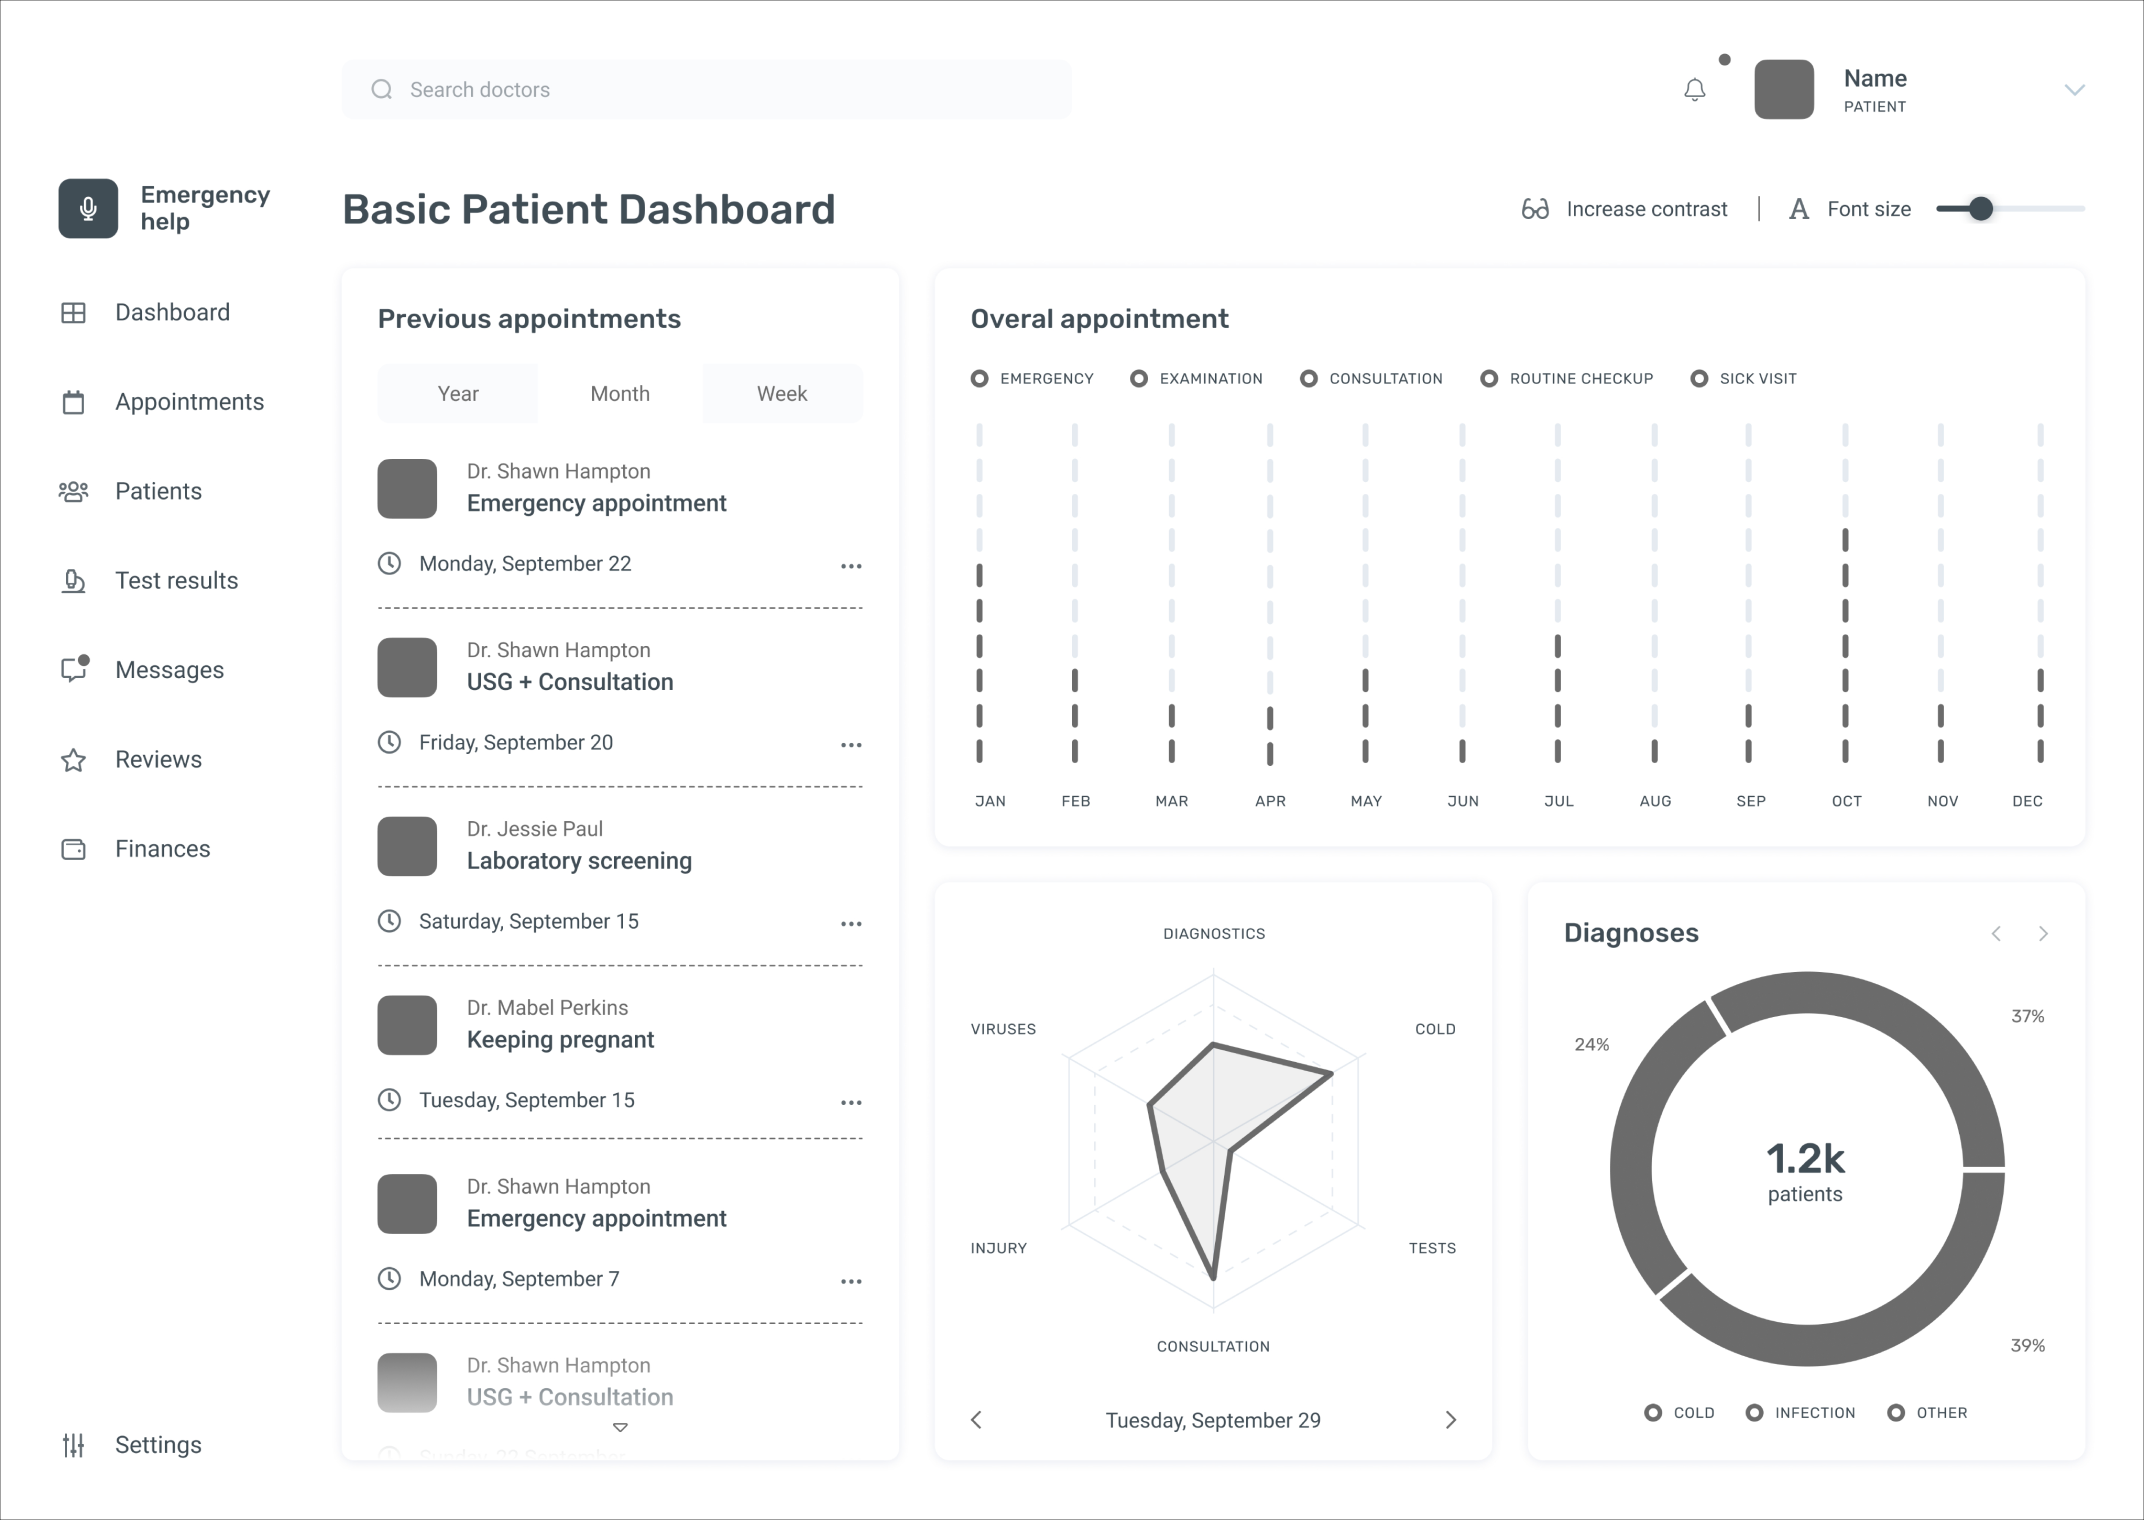Open notifications bell icon
Image resolution: width=2144 pixels, height=1520 pixels.
pyautogui.click(x=1694, y=90)
